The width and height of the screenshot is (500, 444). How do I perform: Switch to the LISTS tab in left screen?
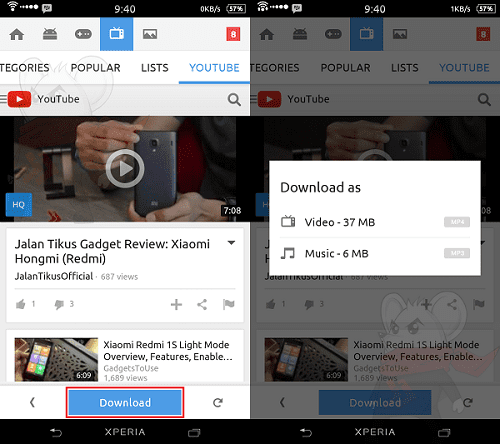[155, 68]
